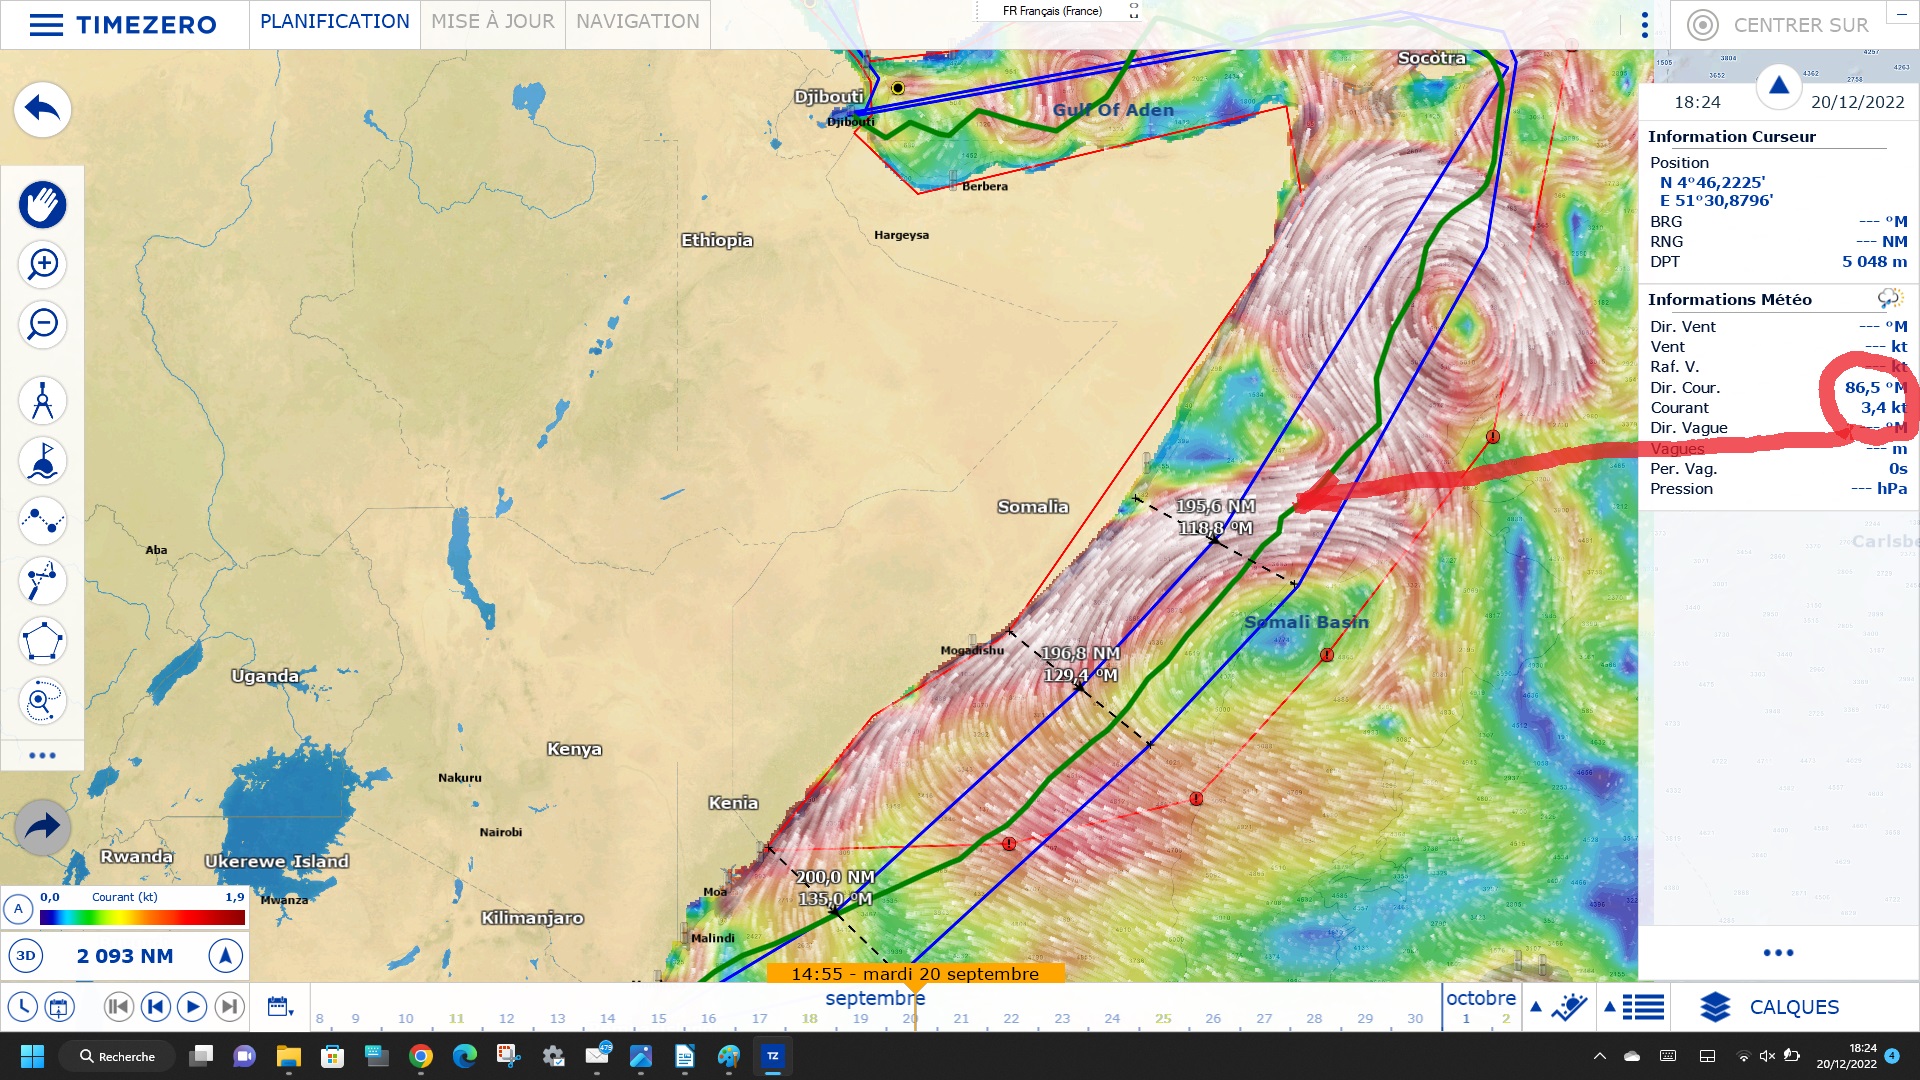Image resolution: width=1920 pixels, height=1080 pixels.
Task: Select the polygon boundary area tool
Action: [42, 641]
